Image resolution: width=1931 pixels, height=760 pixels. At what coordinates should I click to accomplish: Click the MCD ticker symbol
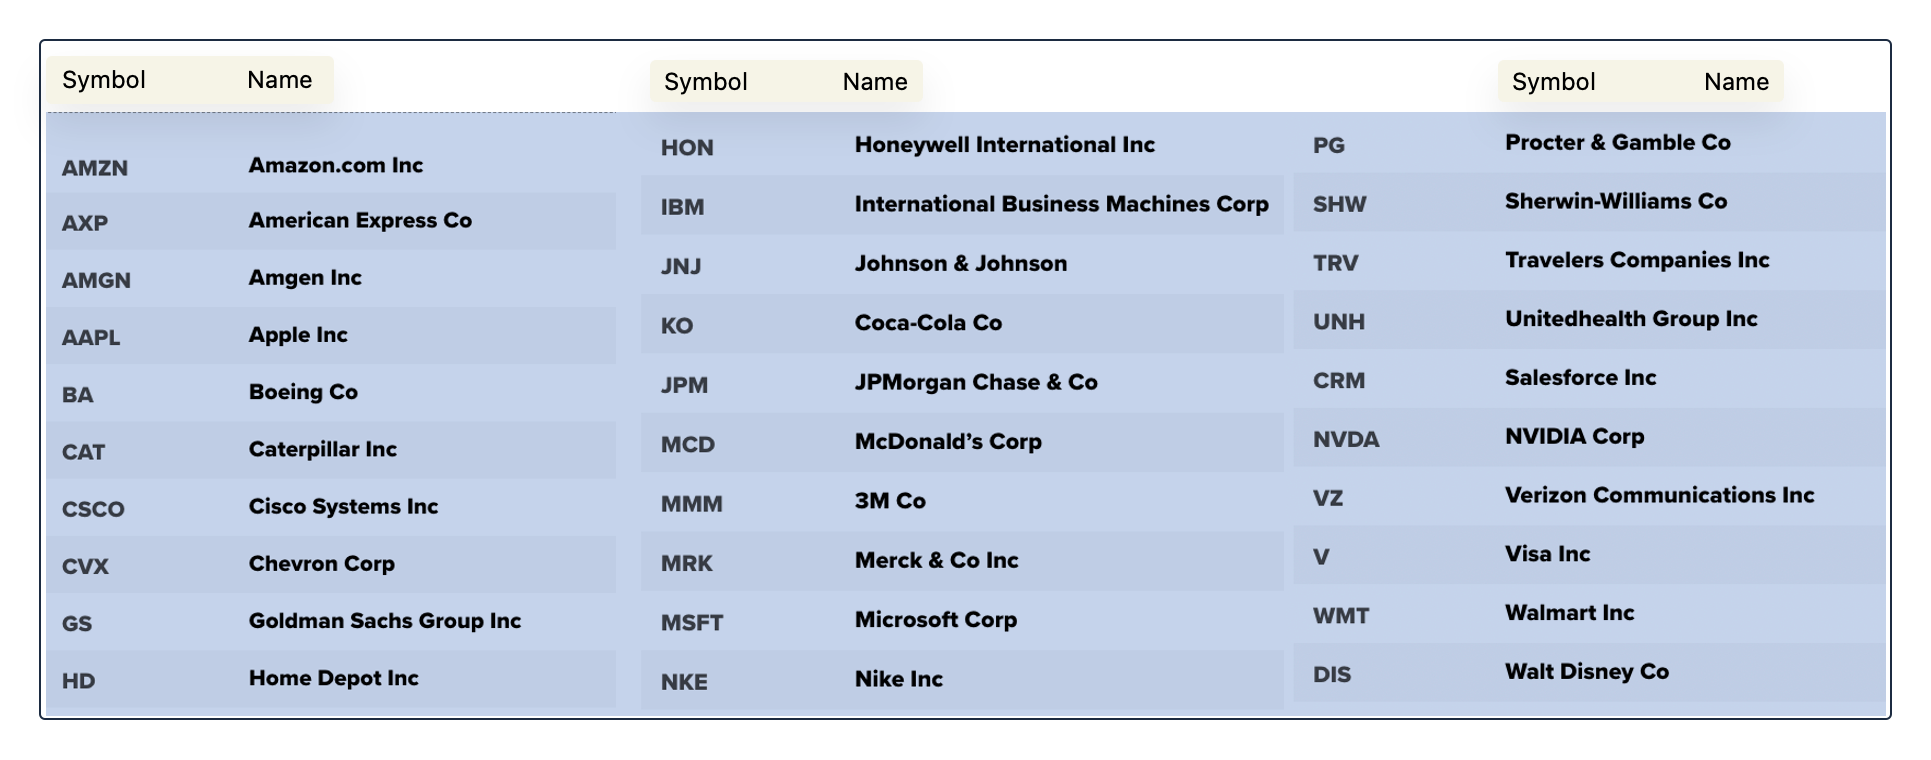pyautogui.click(x=688, y=445)
